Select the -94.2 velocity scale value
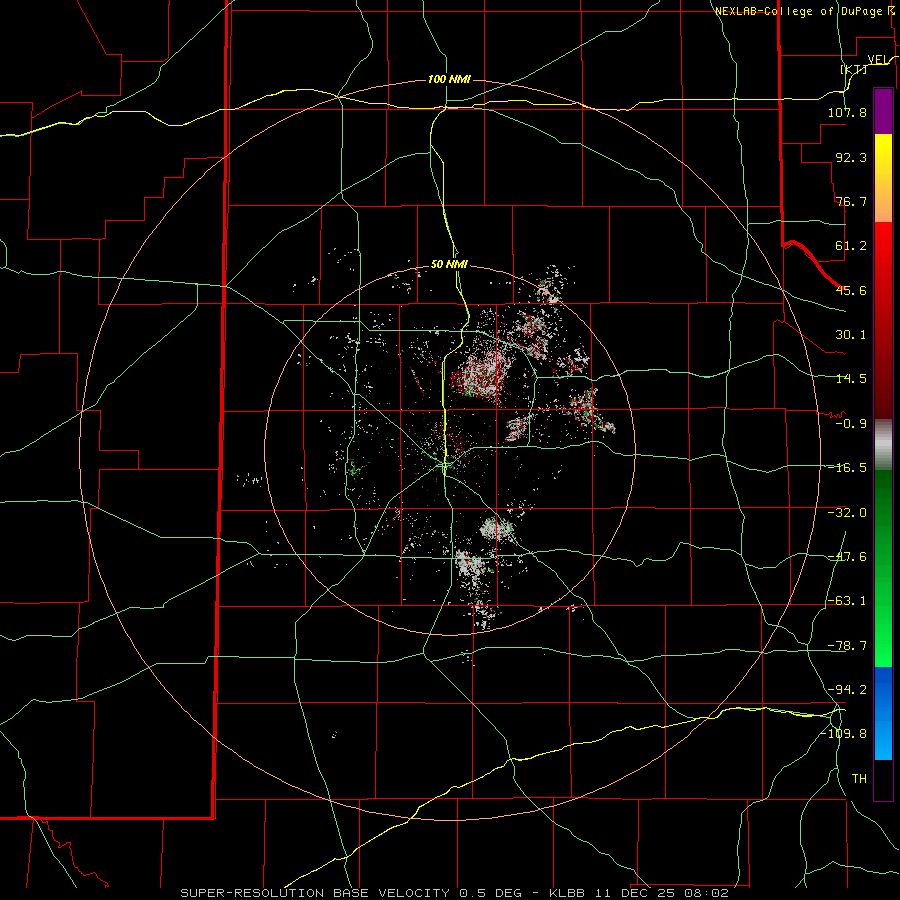Screen dimensions: 900x900 point(847,689)
